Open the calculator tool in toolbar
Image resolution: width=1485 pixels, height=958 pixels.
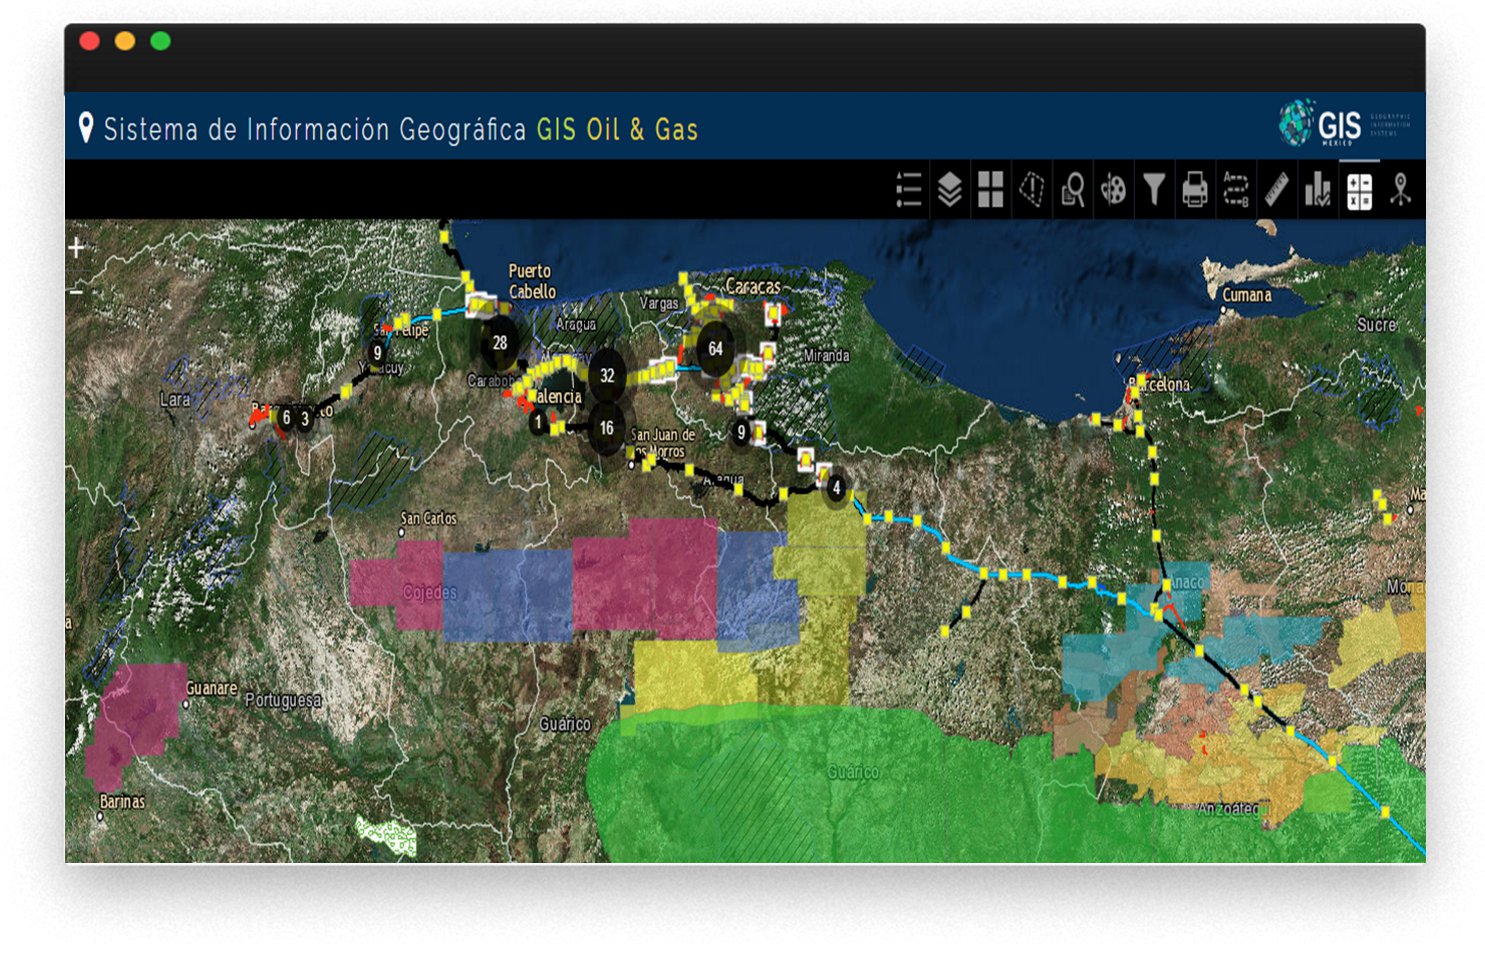pos(1359,190)
